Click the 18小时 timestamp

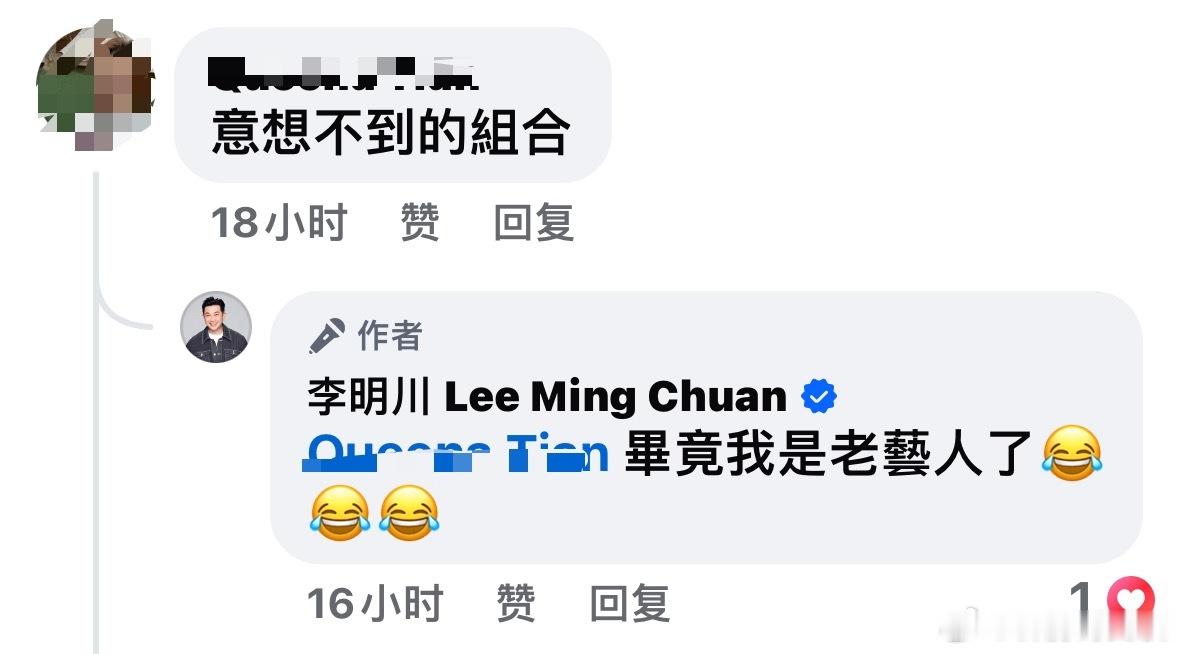tap(279, 223)
